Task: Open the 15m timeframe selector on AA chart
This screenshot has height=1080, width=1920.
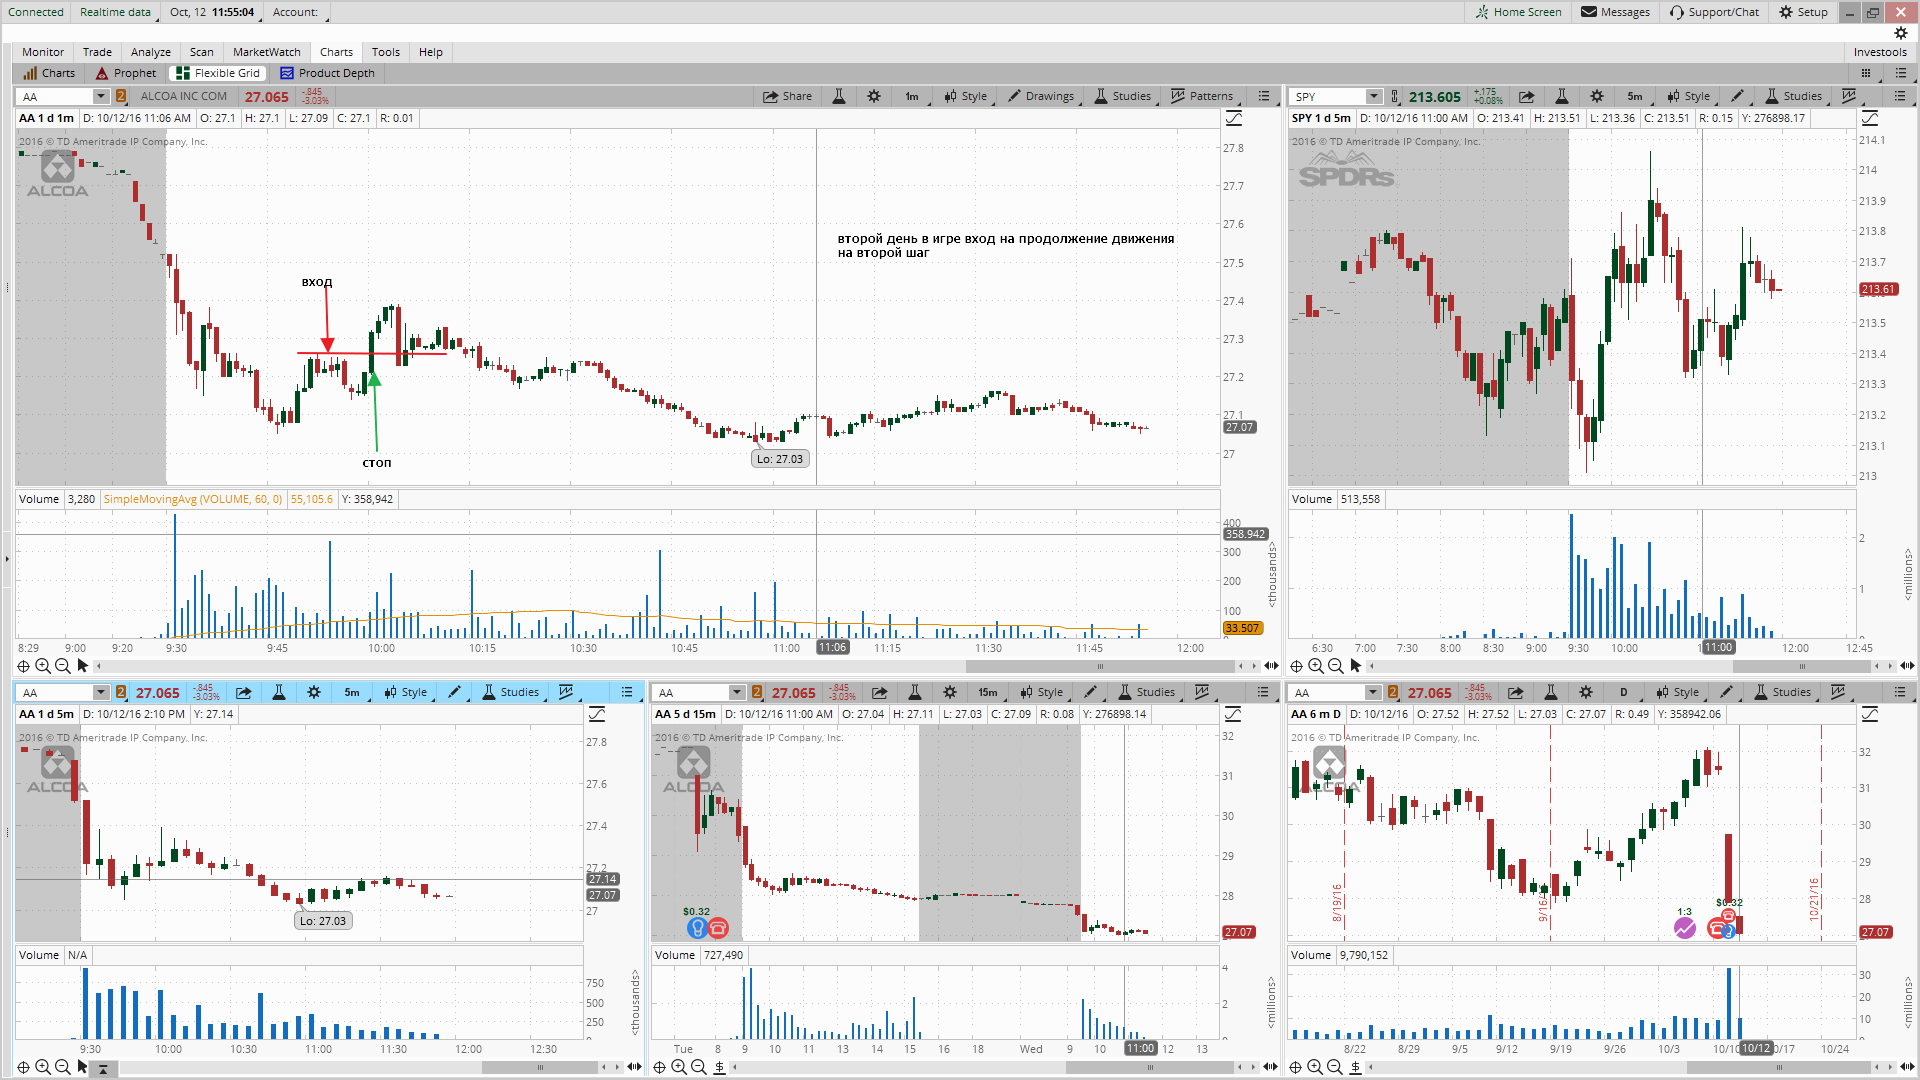Action: pyautogui.click(x=988, y=692)
